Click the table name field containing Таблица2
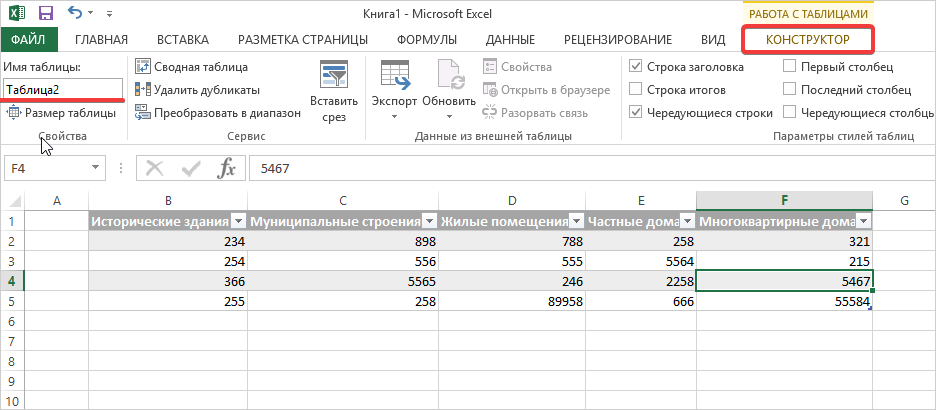This screenshot has height=410, width=936. (63, 90)
